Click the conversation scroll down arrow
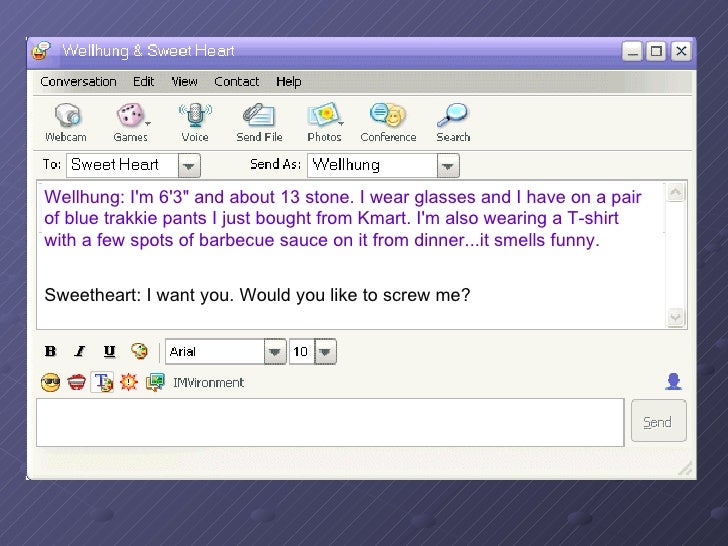The width and height of the screenshot is (728, 546). click(x=676, y=318)
